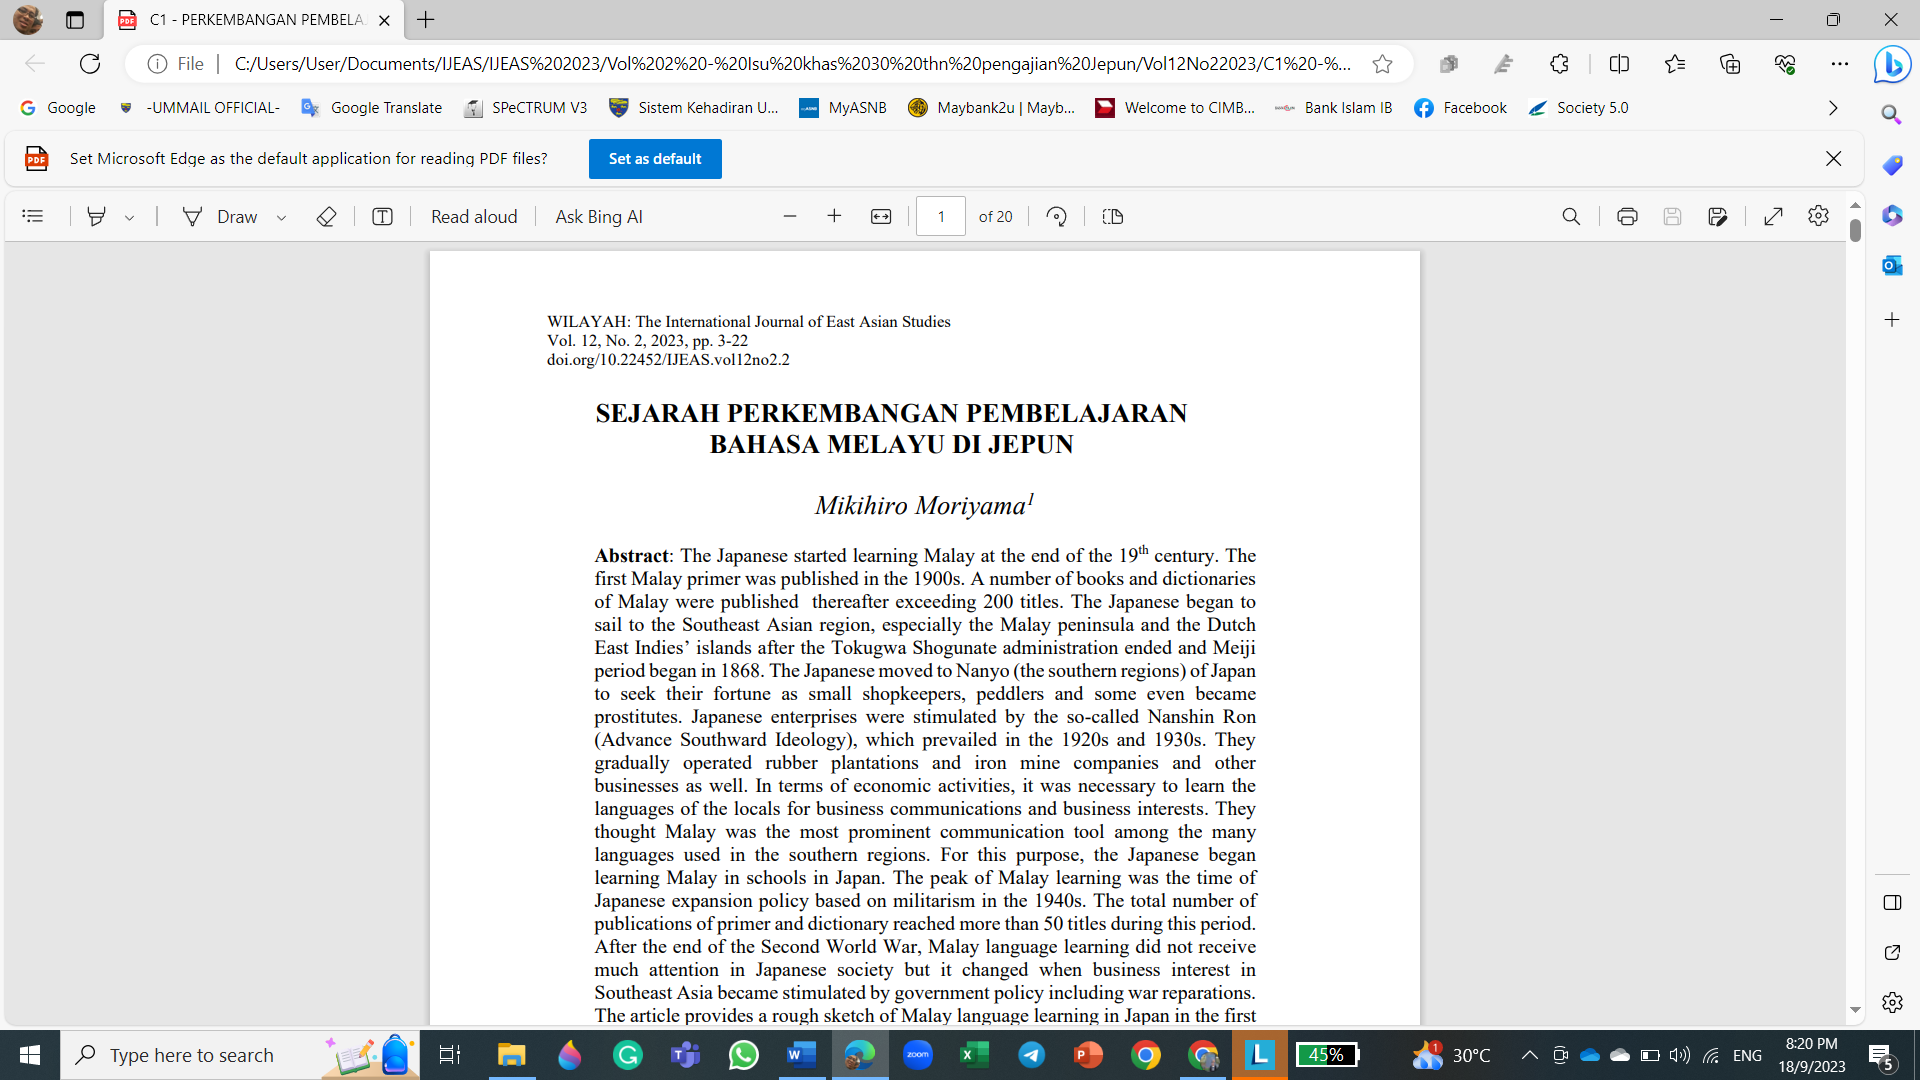Screen dimensions: 1920x1080
Task: Select the Highlight tool
Action: click(96, 216)
